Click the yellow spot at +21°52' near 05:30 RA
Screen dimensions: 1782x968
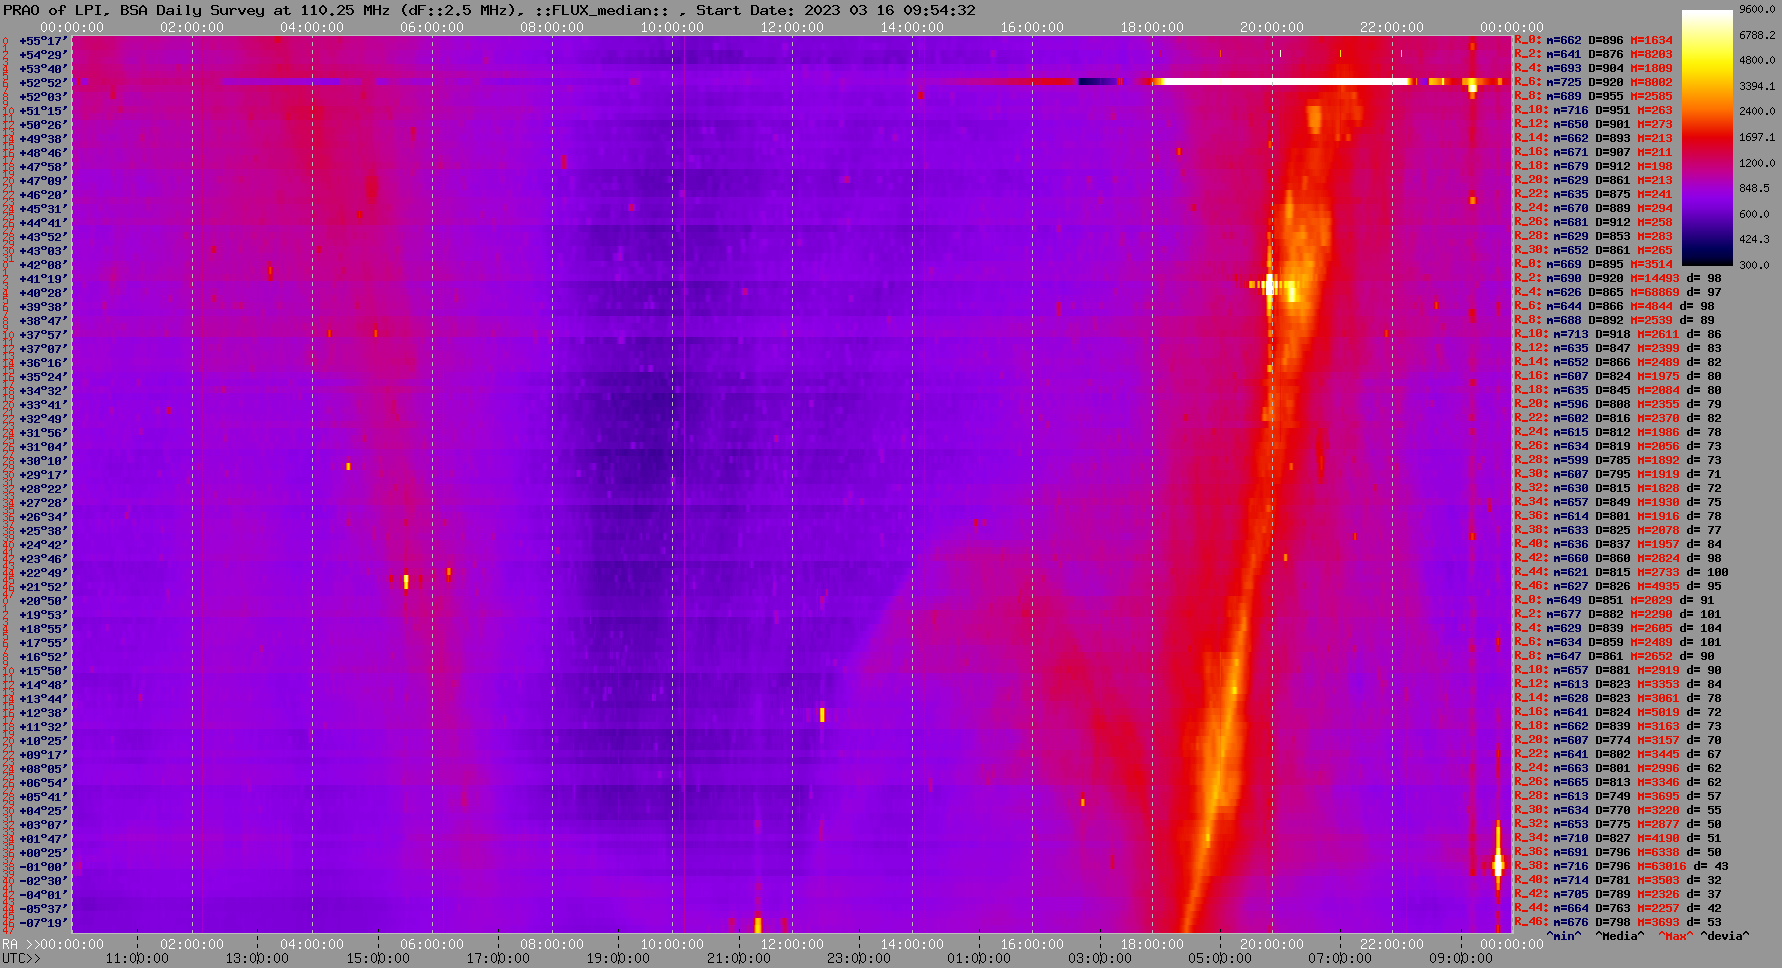[x=406, y=581]
